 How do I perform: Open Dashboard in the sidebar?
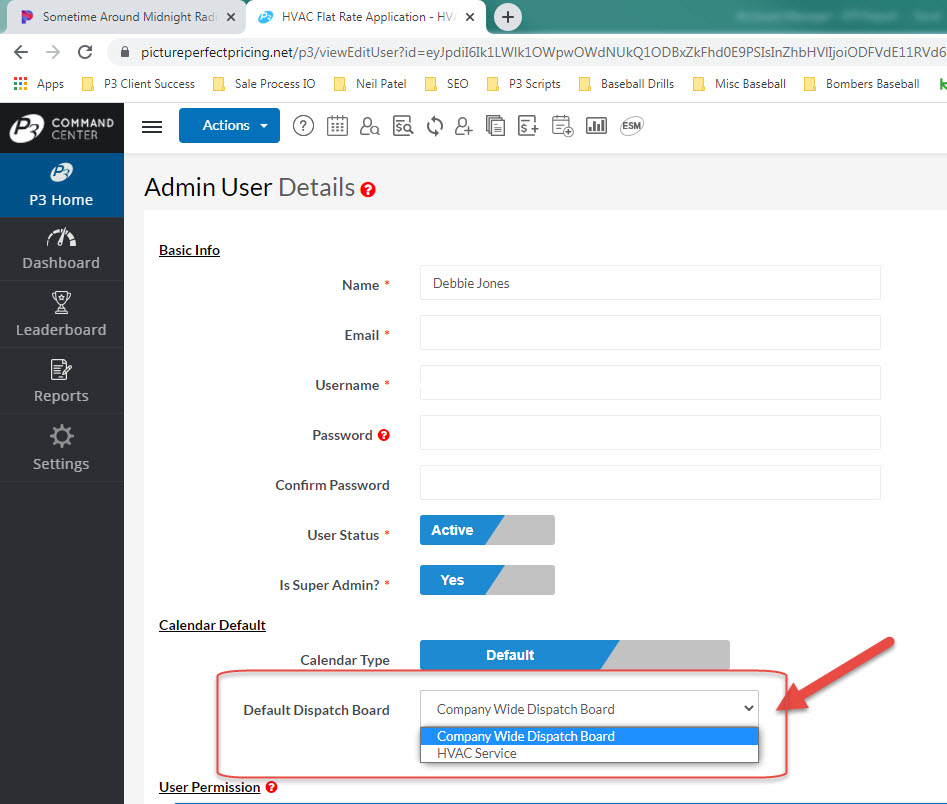click(61, 249)
